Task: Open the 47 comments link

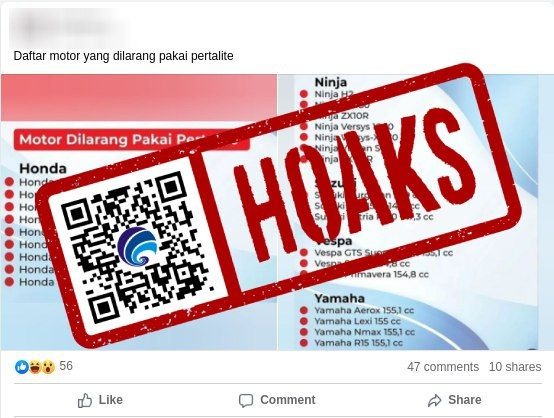Action: click(x=443, y=367)
